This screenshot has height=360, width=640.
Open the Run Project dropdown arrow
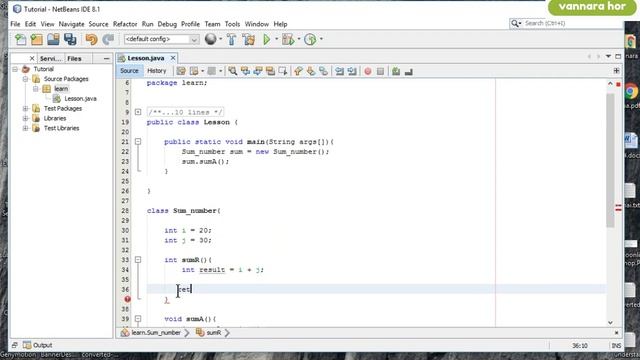(276, 39)
